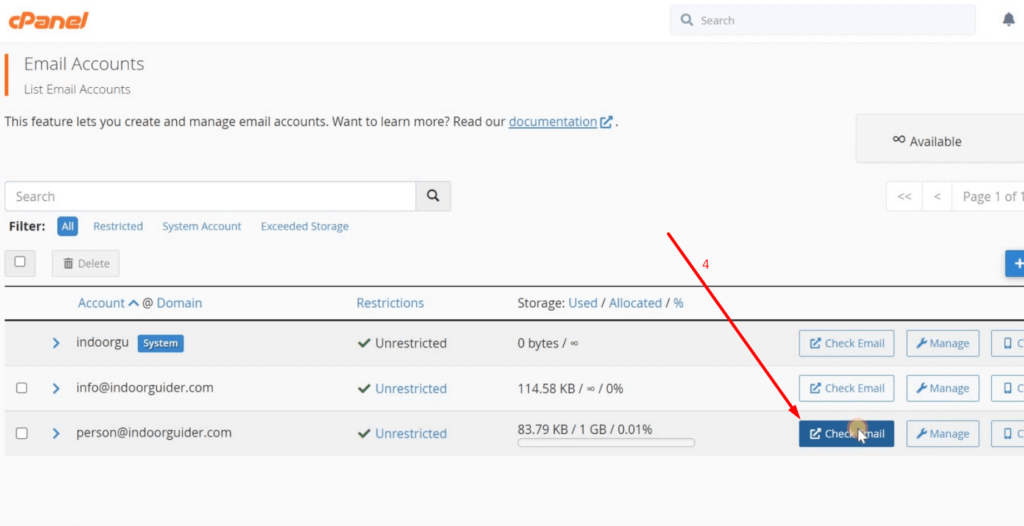The height and width of the screenshot is (526, 1024).
Task: Expand info@indoorguider.com row chevron
Action: (x=56, y=388)
